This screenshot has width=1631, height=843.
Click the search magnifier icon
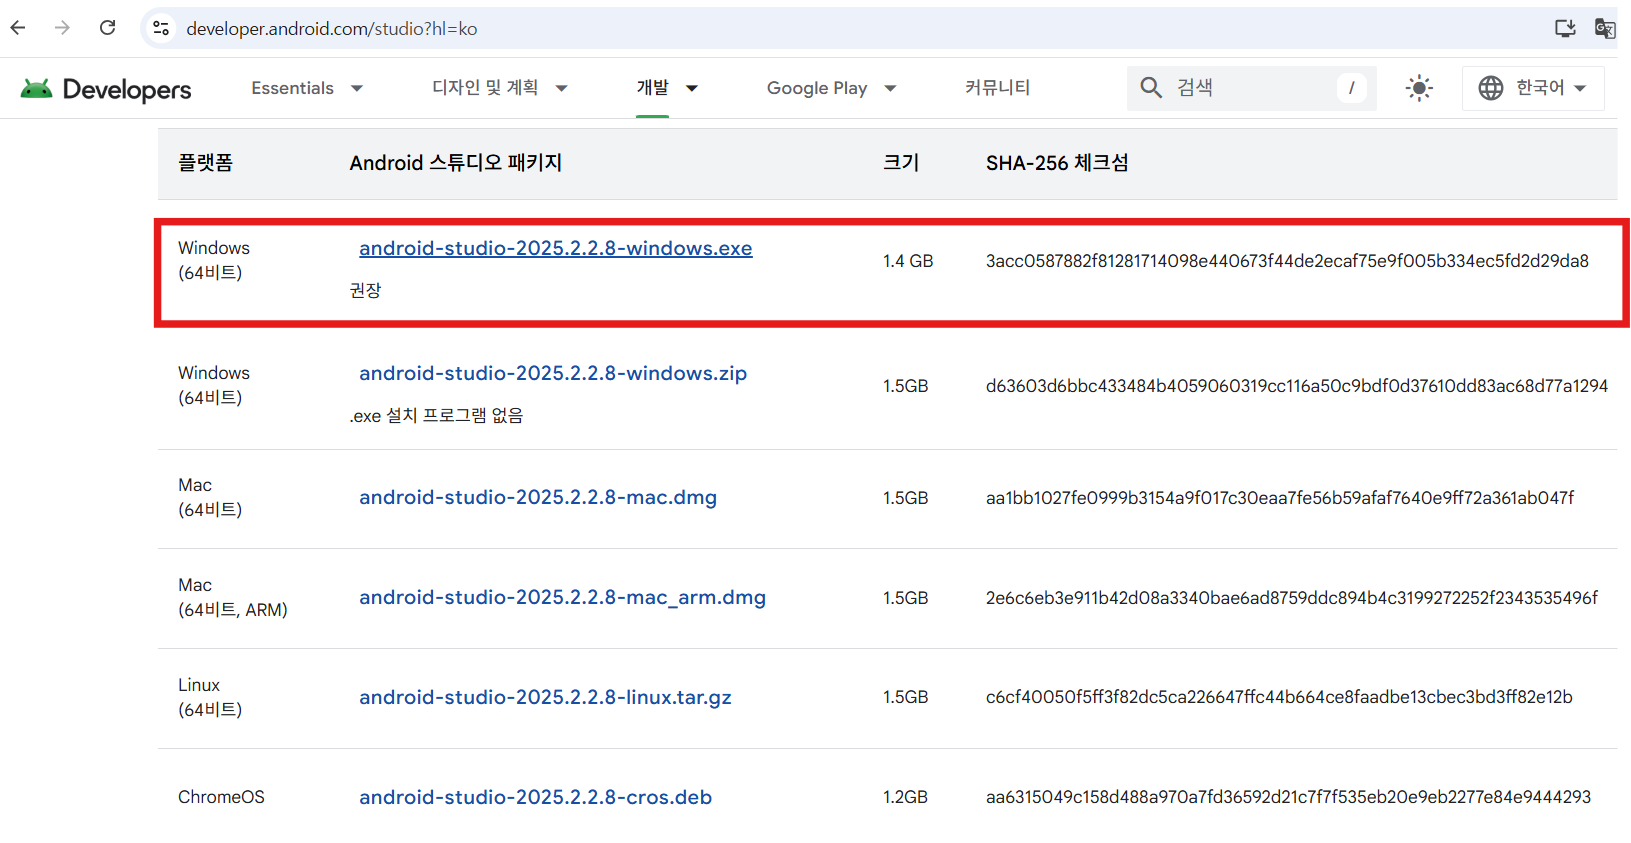(1151, 88)
